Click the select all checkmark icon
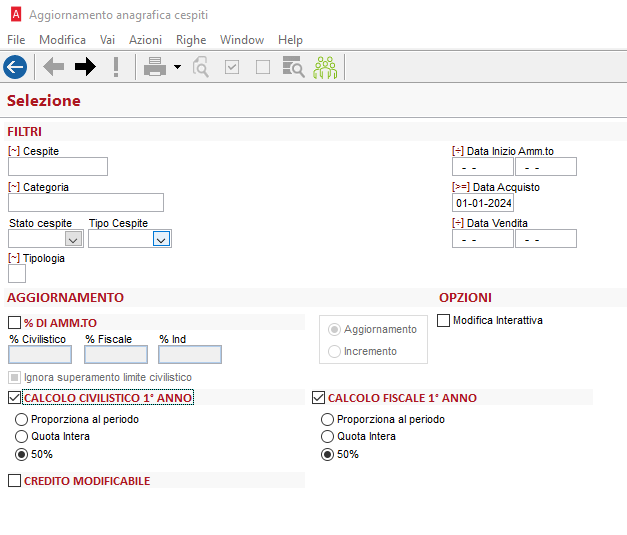The image size is (627, 535). [x=232, y=67]
